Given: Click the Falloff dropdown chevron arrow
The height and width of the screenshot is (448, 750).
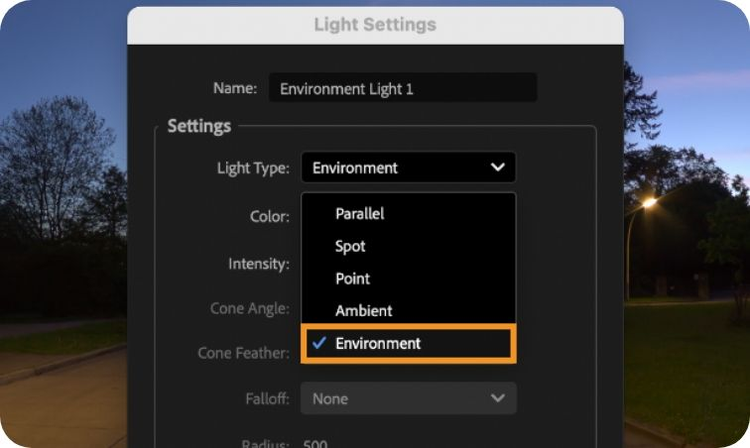Looking at the screenshot, I should pos(498,399).
